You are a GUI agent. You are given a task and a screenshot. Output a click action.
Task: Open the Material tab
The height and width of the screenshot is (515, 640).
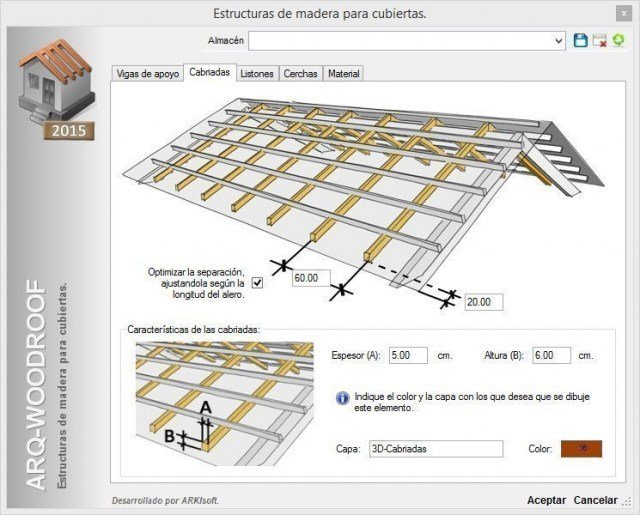click(x=344, y=74)
